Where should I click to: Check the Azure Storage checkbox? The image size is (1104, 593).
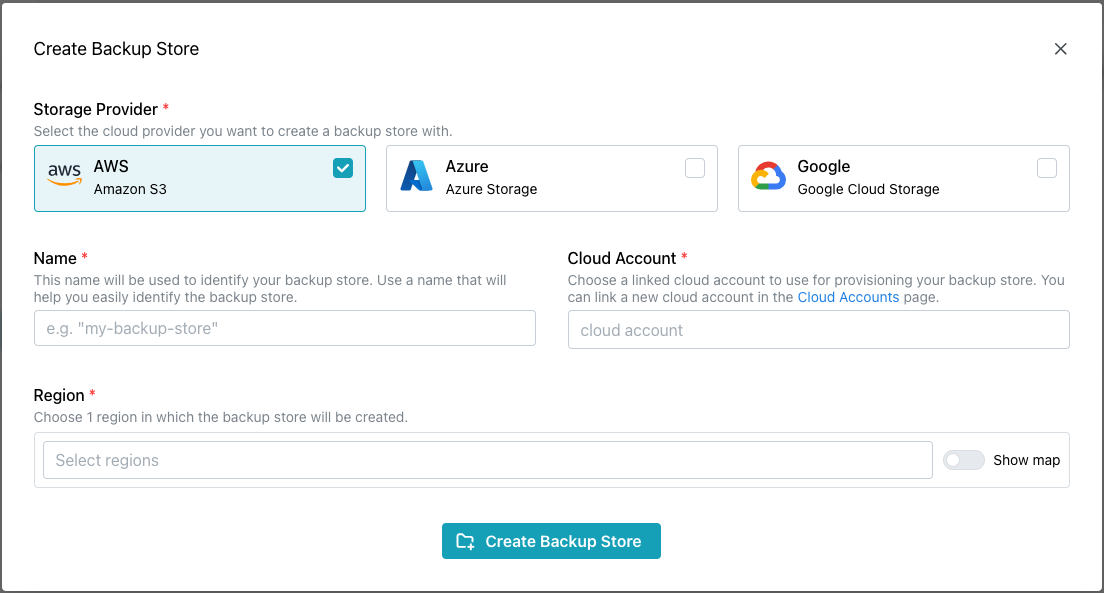695,168
